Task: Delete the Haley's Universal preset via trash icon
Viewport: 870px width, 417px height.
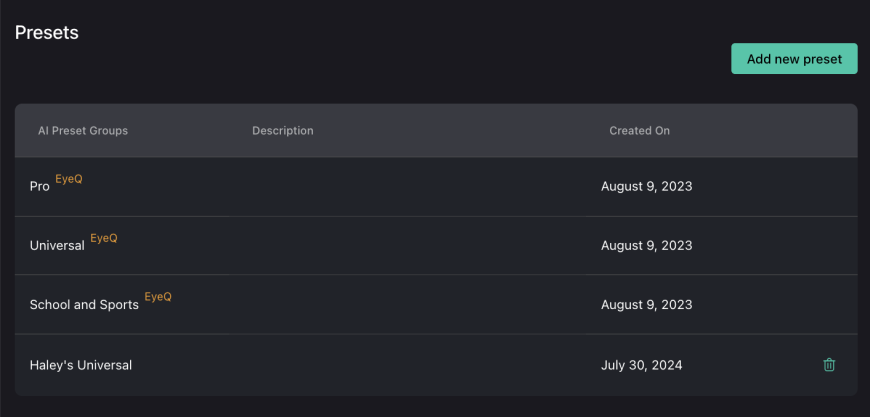Action: 829,365
